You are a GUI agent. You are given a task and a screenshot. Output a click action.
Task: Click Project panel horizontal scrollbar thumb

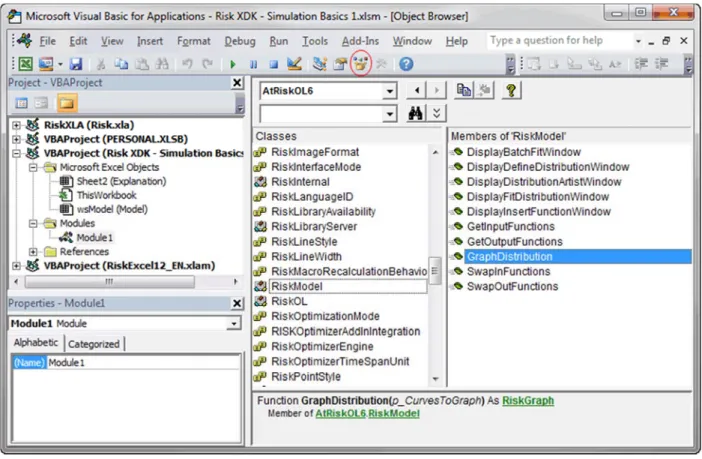pos(110,282)
